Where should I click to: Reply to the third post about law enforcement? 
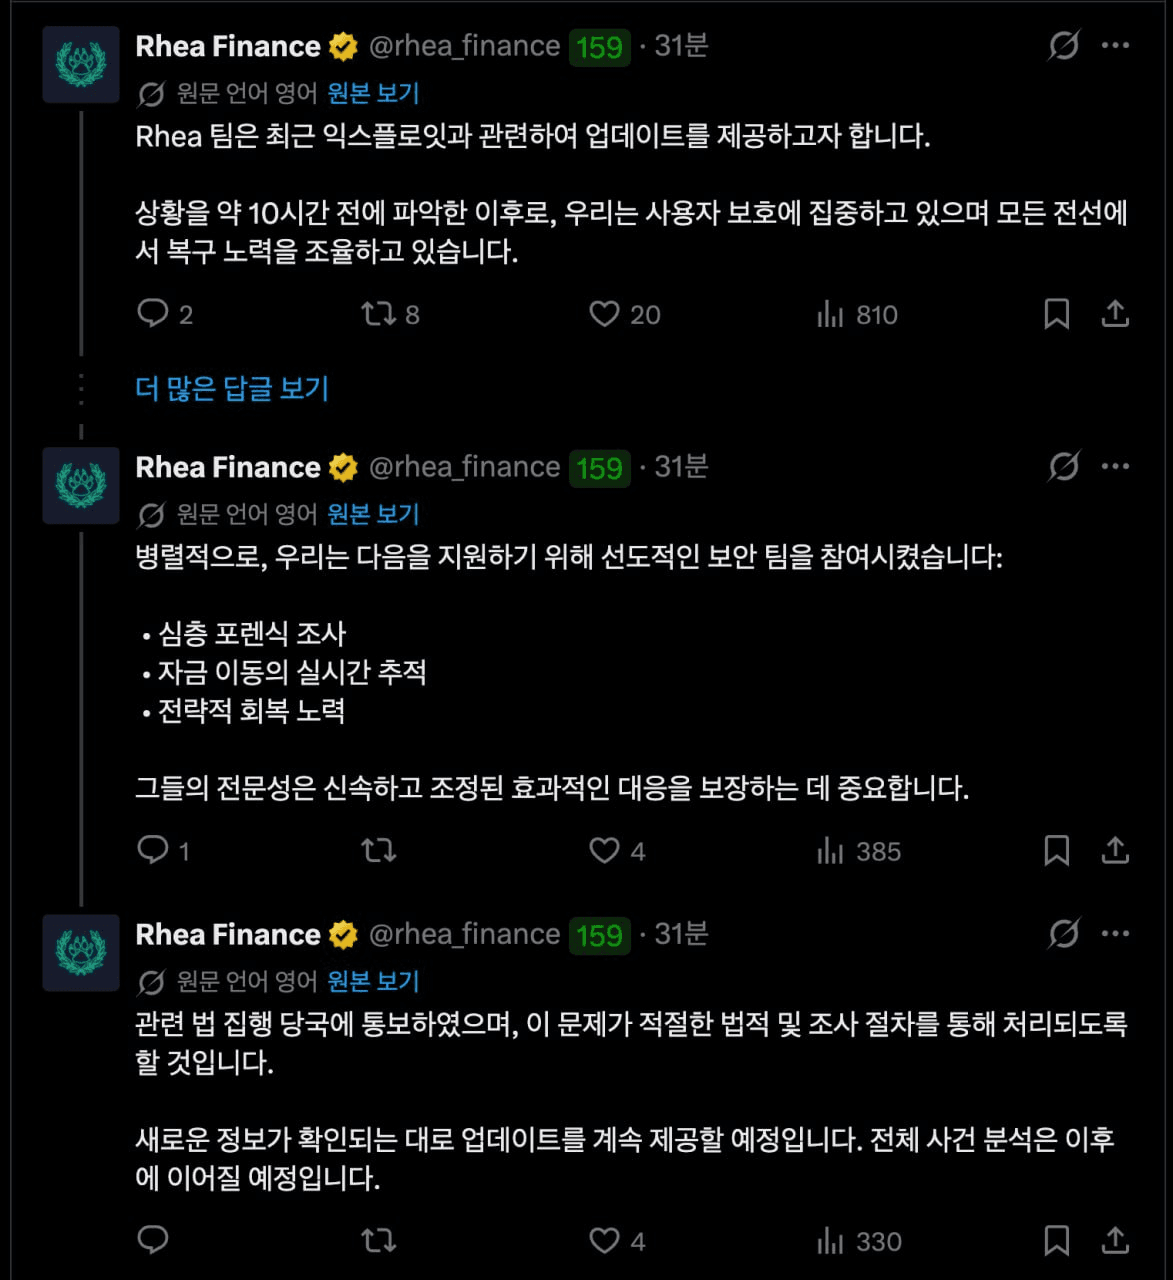click(153, 1241)
